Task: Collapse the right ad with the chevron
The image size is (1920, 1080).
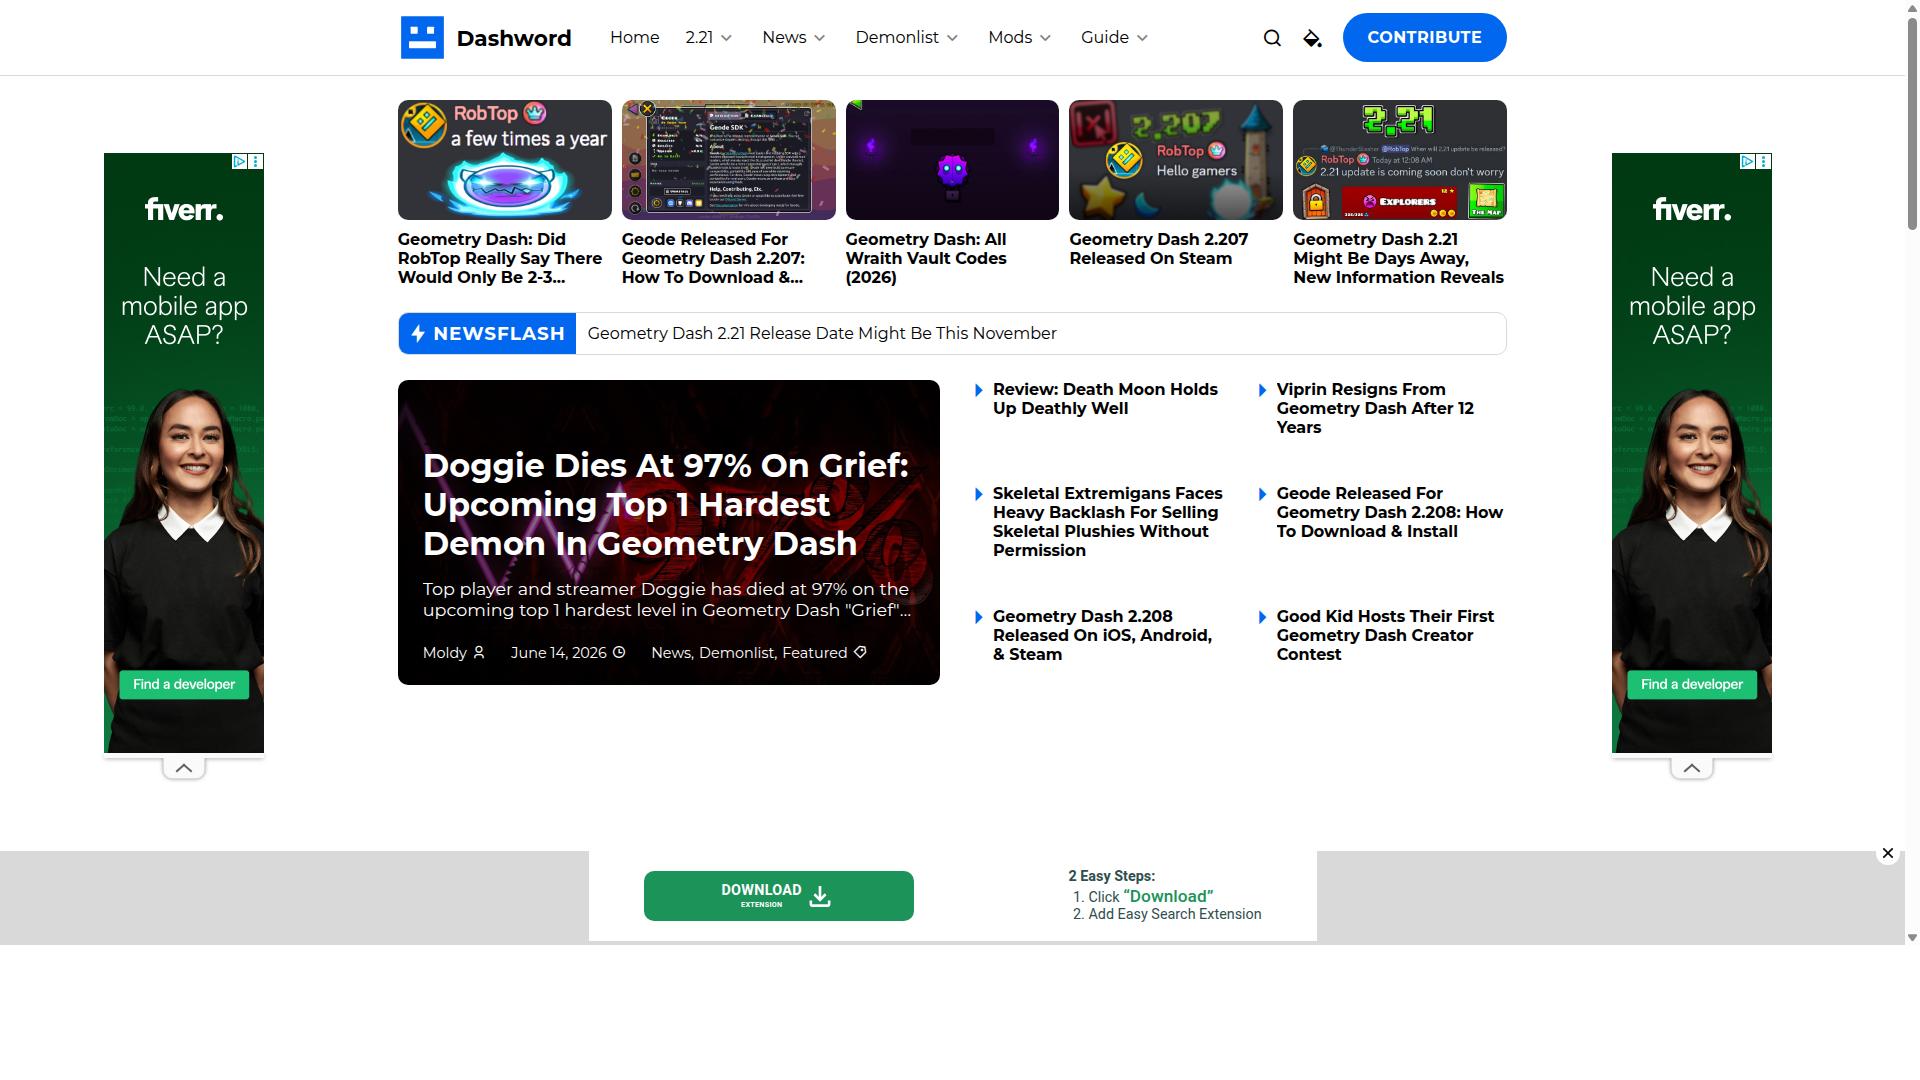Action: [x=1692, y=768]
